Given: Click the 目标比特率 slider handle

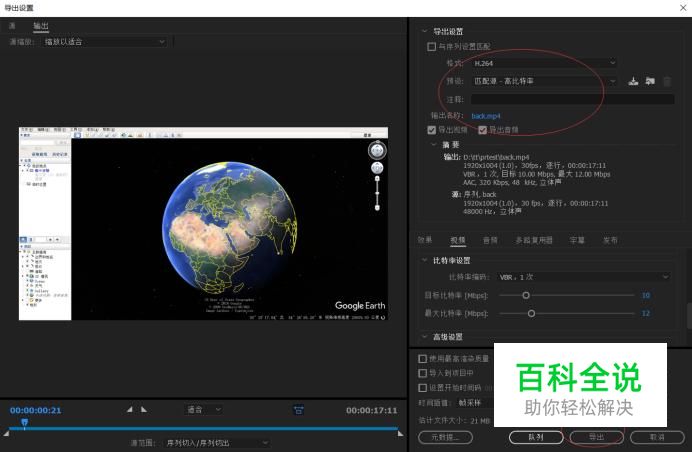Looking at the screenshot, I should pos(526,295).
